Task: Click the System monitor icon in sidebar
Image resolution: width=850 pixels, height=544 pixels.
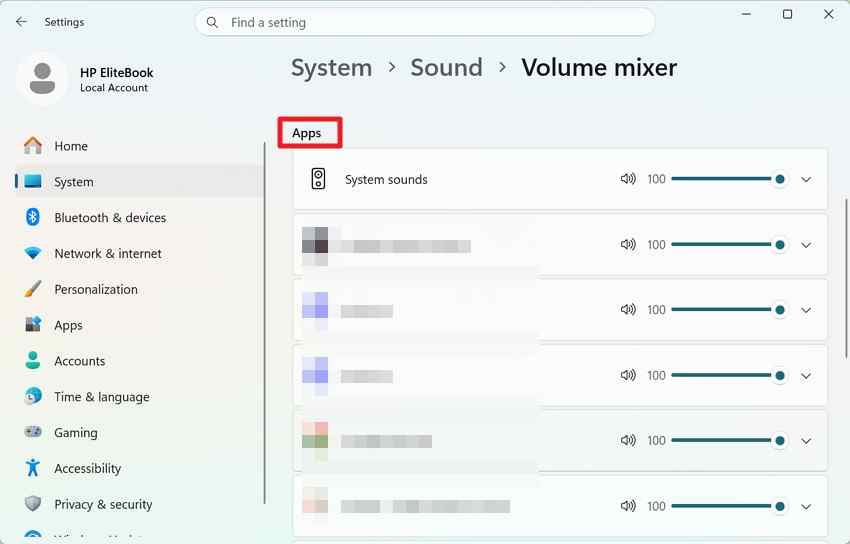Action: (x=33, y=182)
